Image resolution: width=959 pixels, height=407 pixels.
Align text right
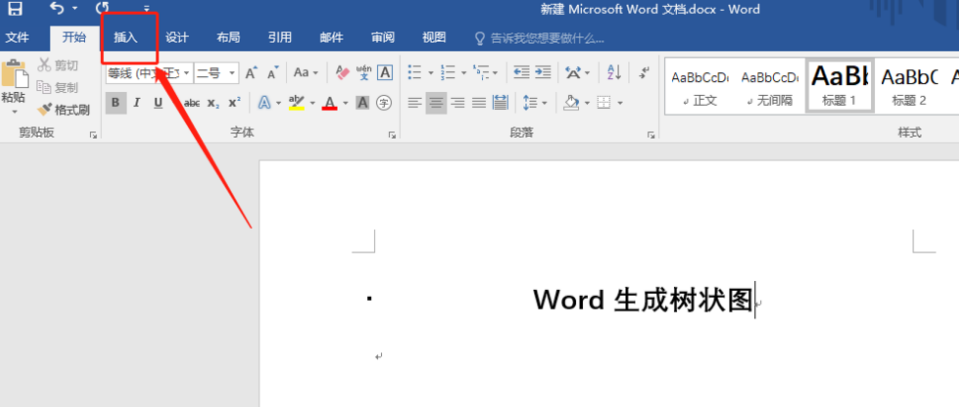[x=457, y=103]
